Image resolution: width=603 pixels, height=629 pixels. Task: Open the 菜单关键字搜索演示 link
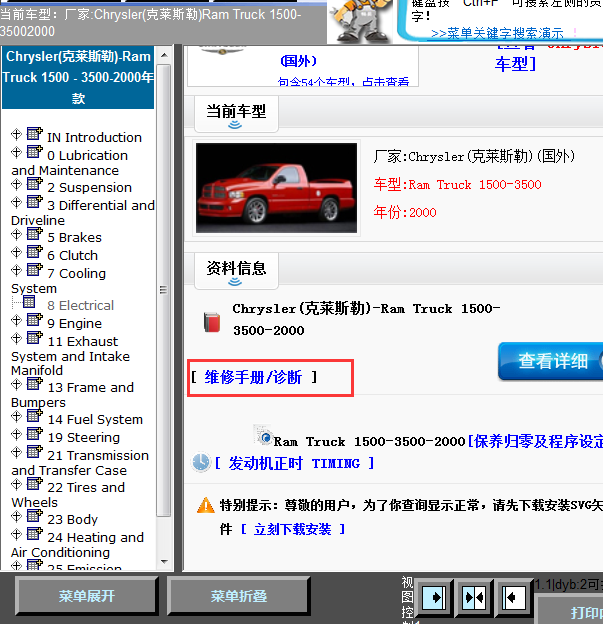click(497, 33)
